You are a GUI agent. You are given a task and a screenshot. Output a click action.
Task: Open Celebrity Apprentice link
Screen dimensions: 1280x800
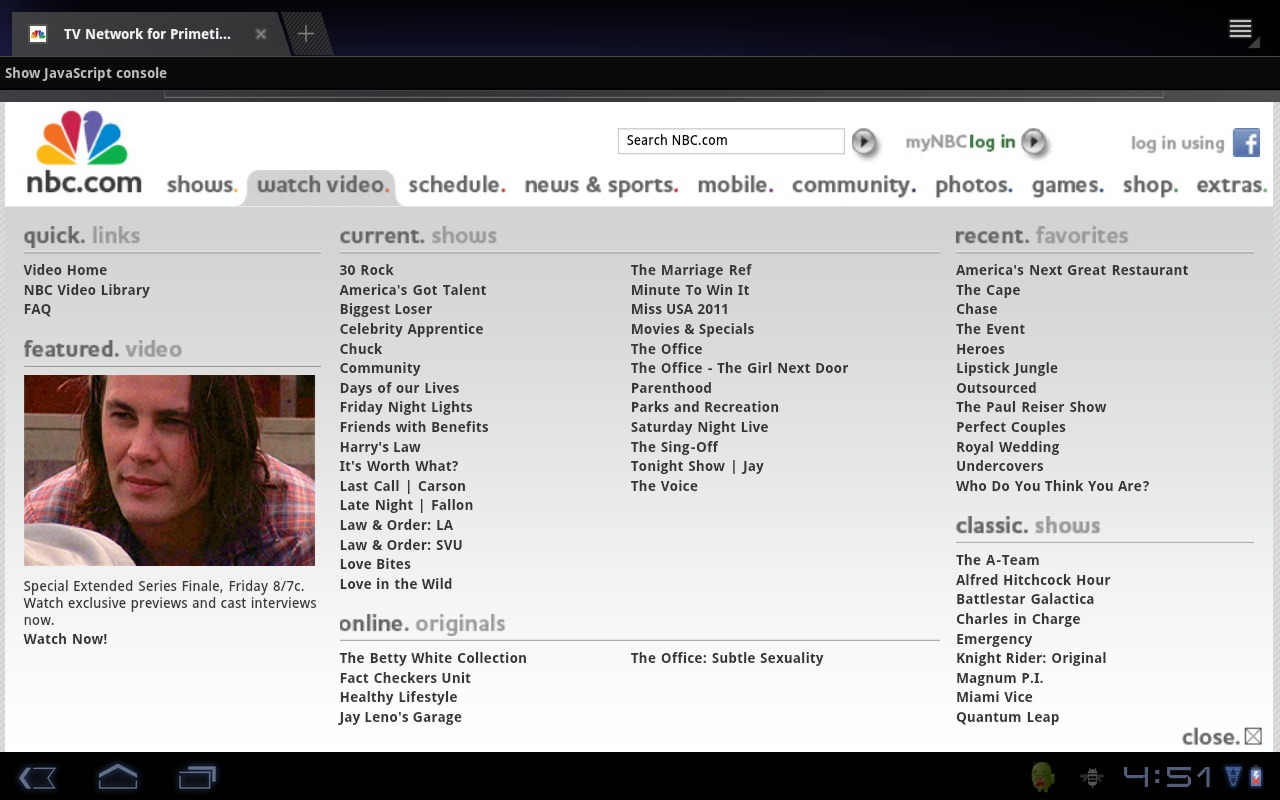click(411, 329)
